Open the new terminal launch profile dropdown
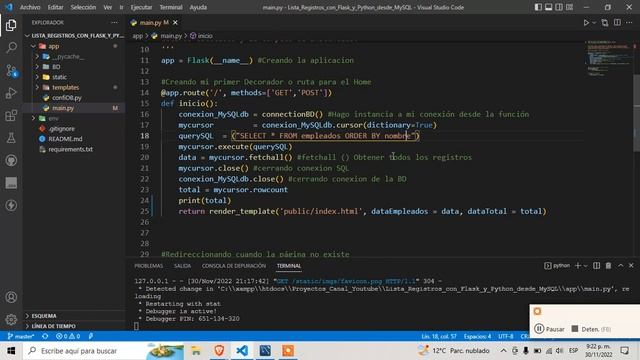The image size is (640, 360). (x=586, y=266)
